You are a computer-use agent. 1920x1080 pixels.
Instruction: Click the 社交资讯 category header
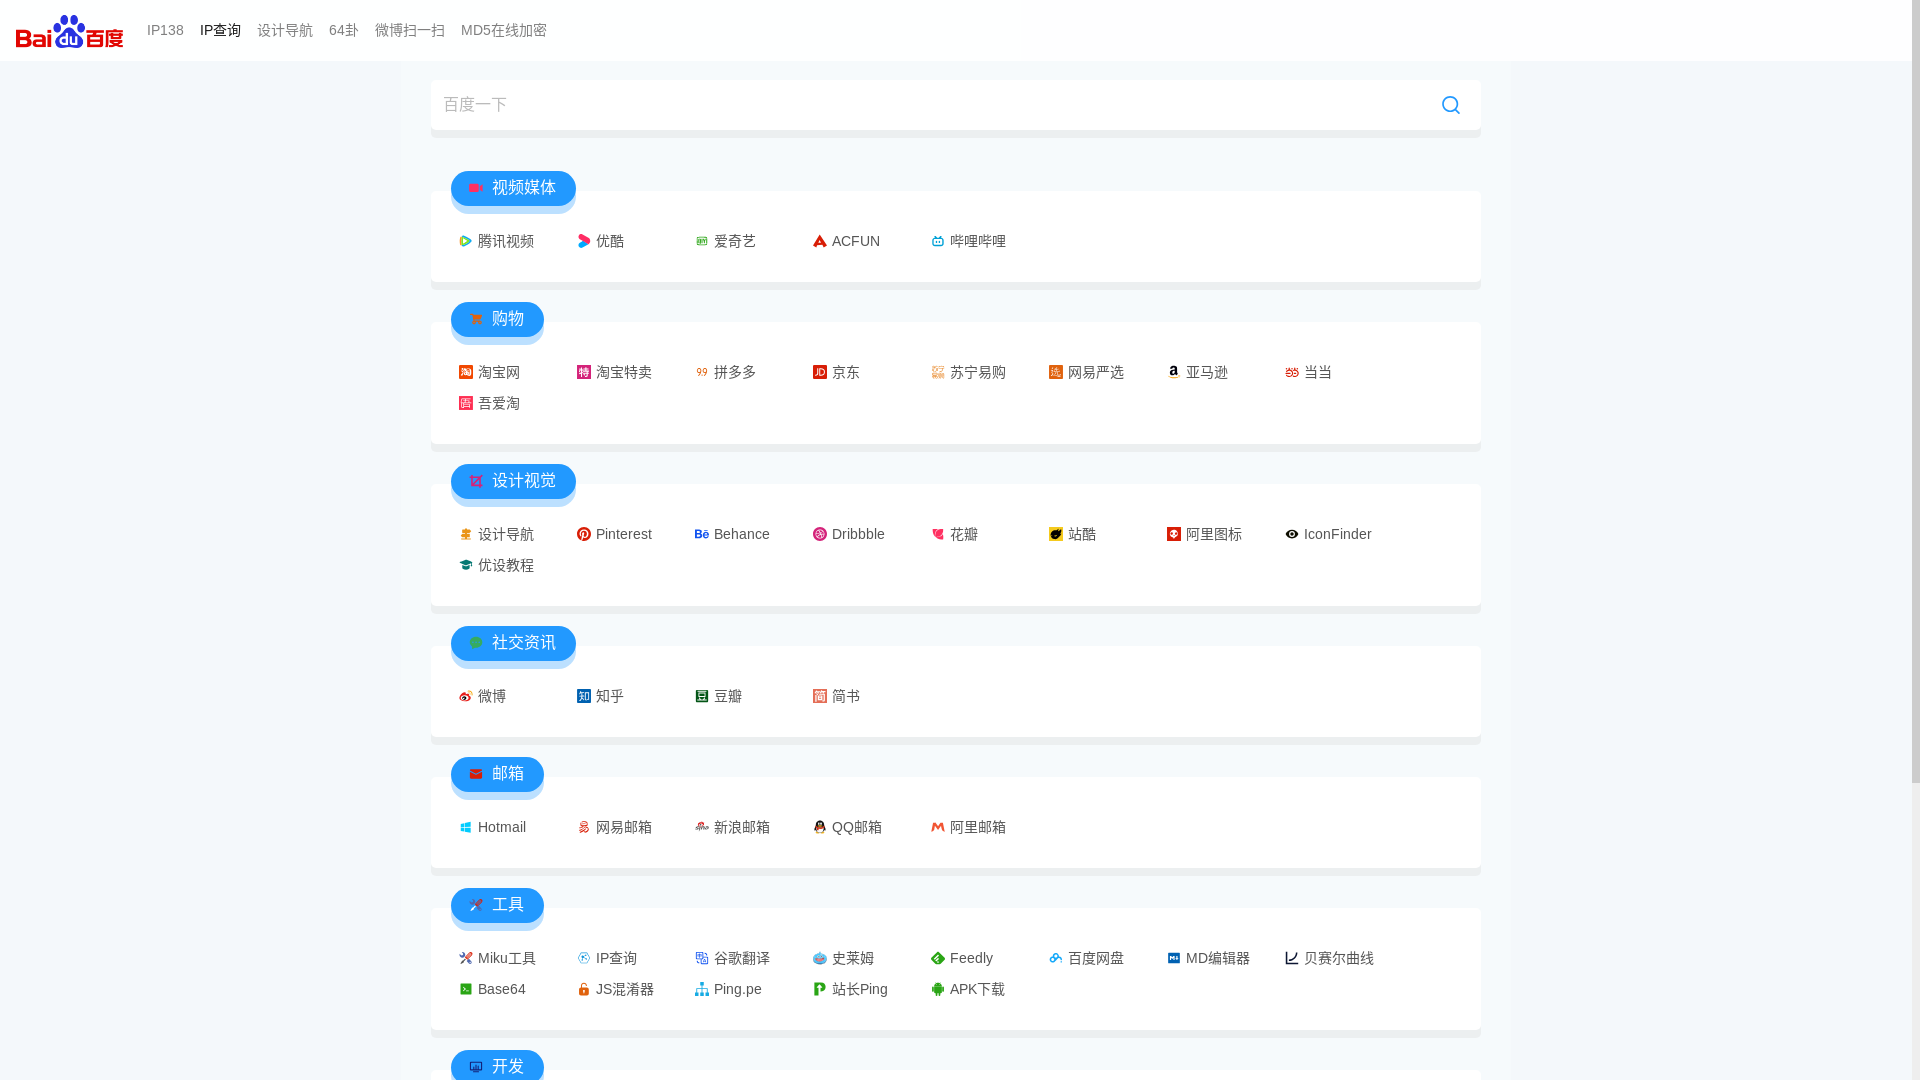(513, 643)
